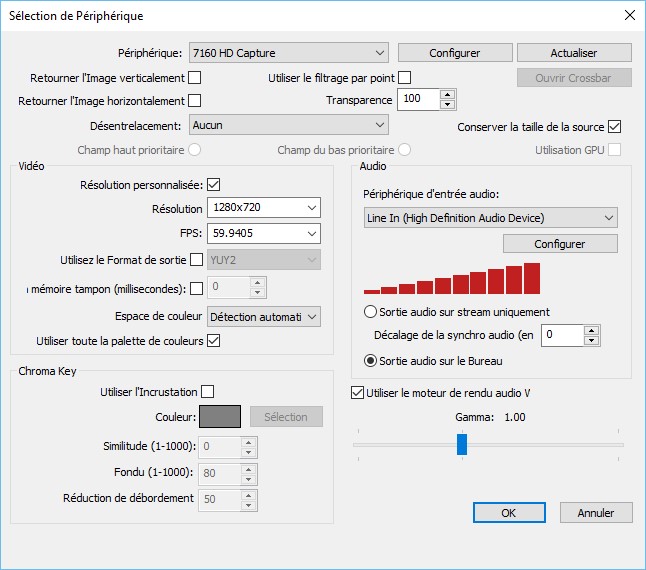Click the Gamma slider handle

coord(462,445)
